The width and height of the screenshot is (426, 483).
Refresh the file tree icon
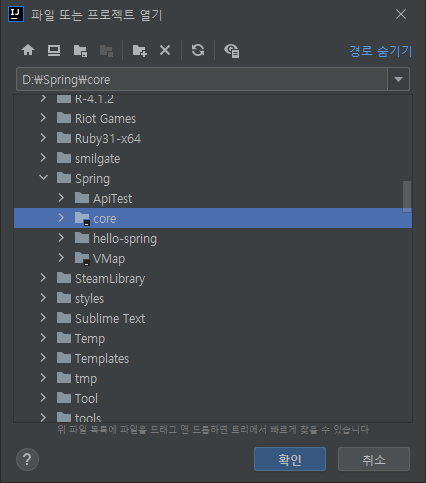click(198, 50)
